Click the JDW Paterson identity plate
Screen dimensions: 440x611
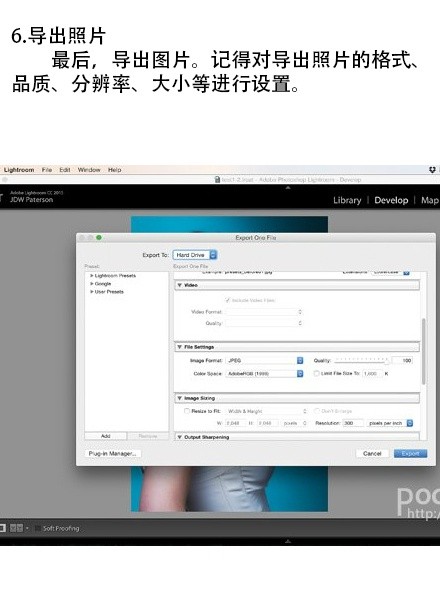pyautogui.click(x=32, y=200)
